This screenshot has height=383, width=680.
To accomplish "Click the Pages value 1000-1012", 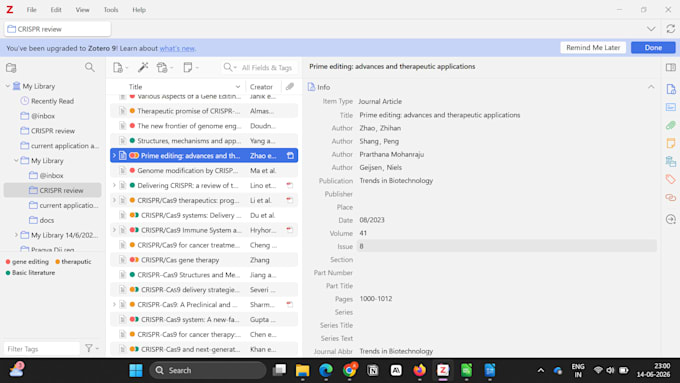I will (376, 299).
